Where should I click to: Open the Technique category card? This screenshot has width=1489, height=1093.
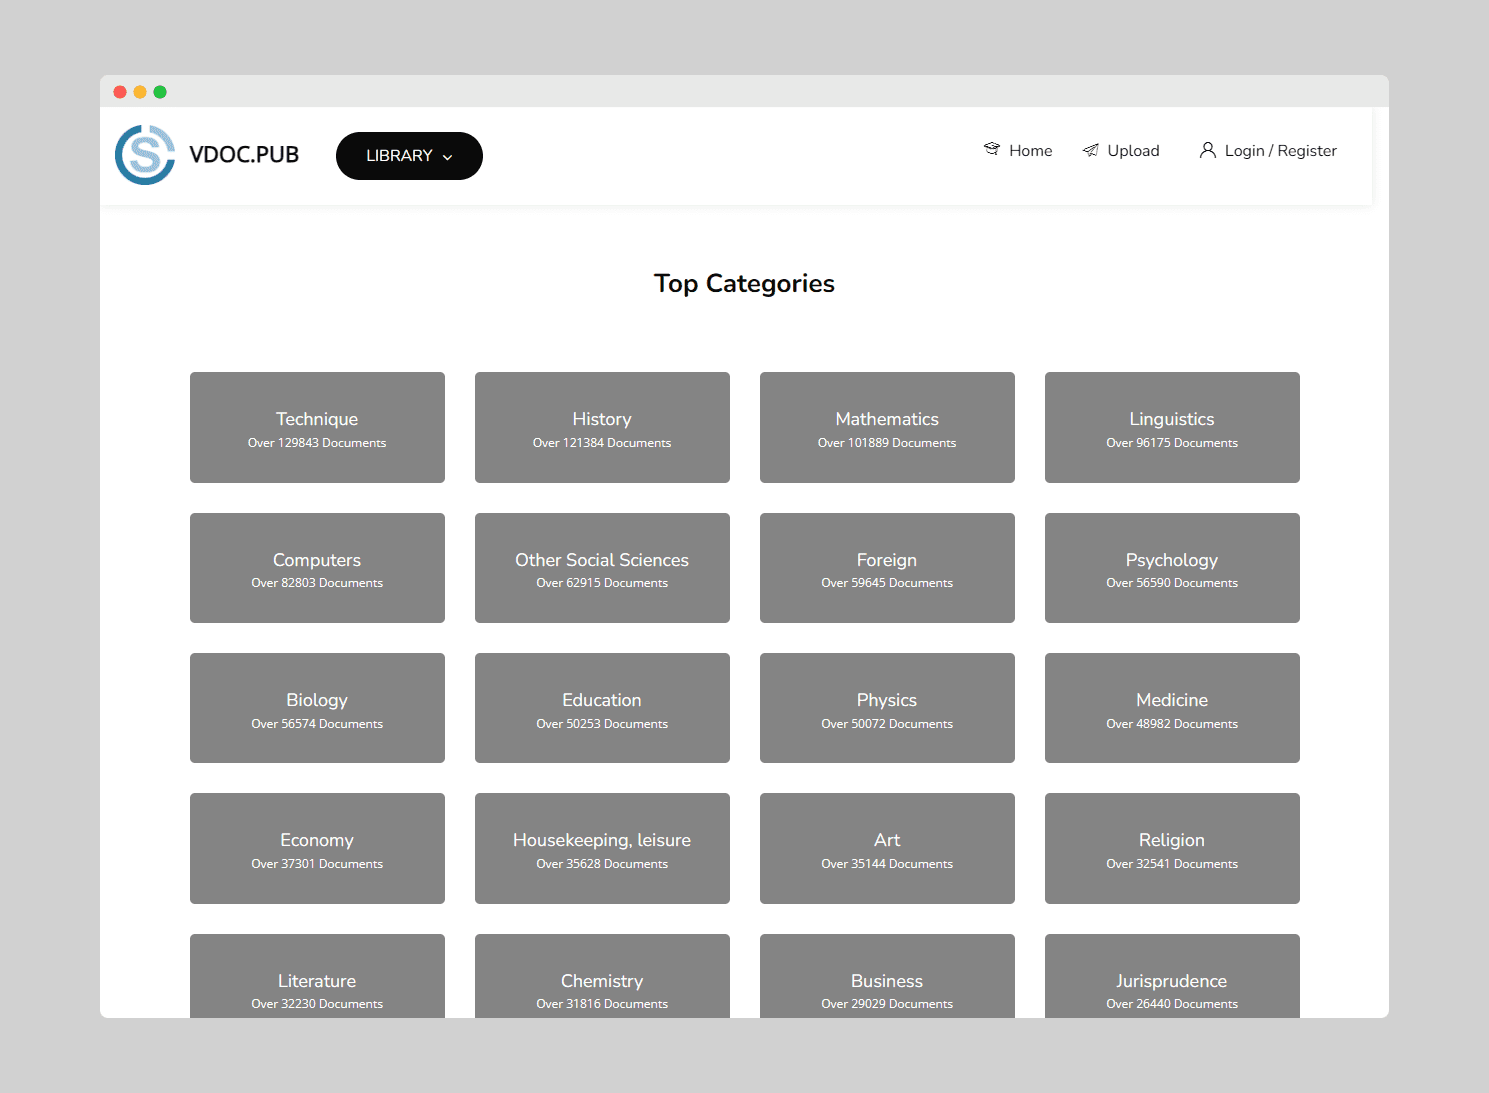317,428
